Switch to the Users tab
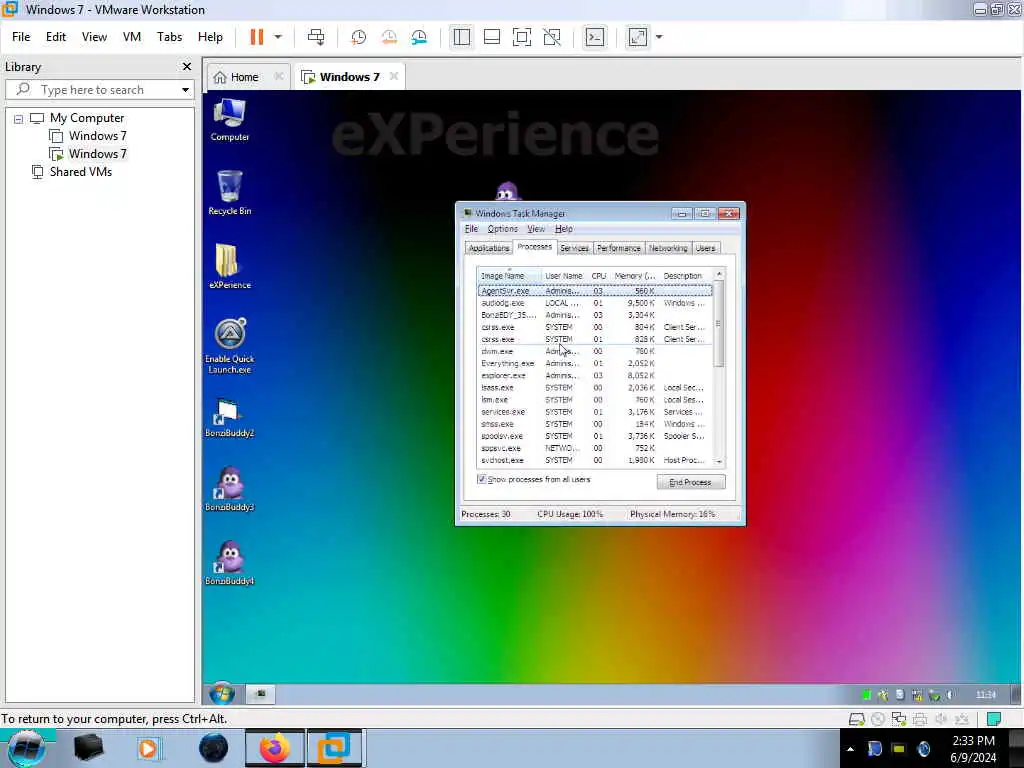Screen dimensions: 1024x768 pyautogui.click(x=705, y=248)
